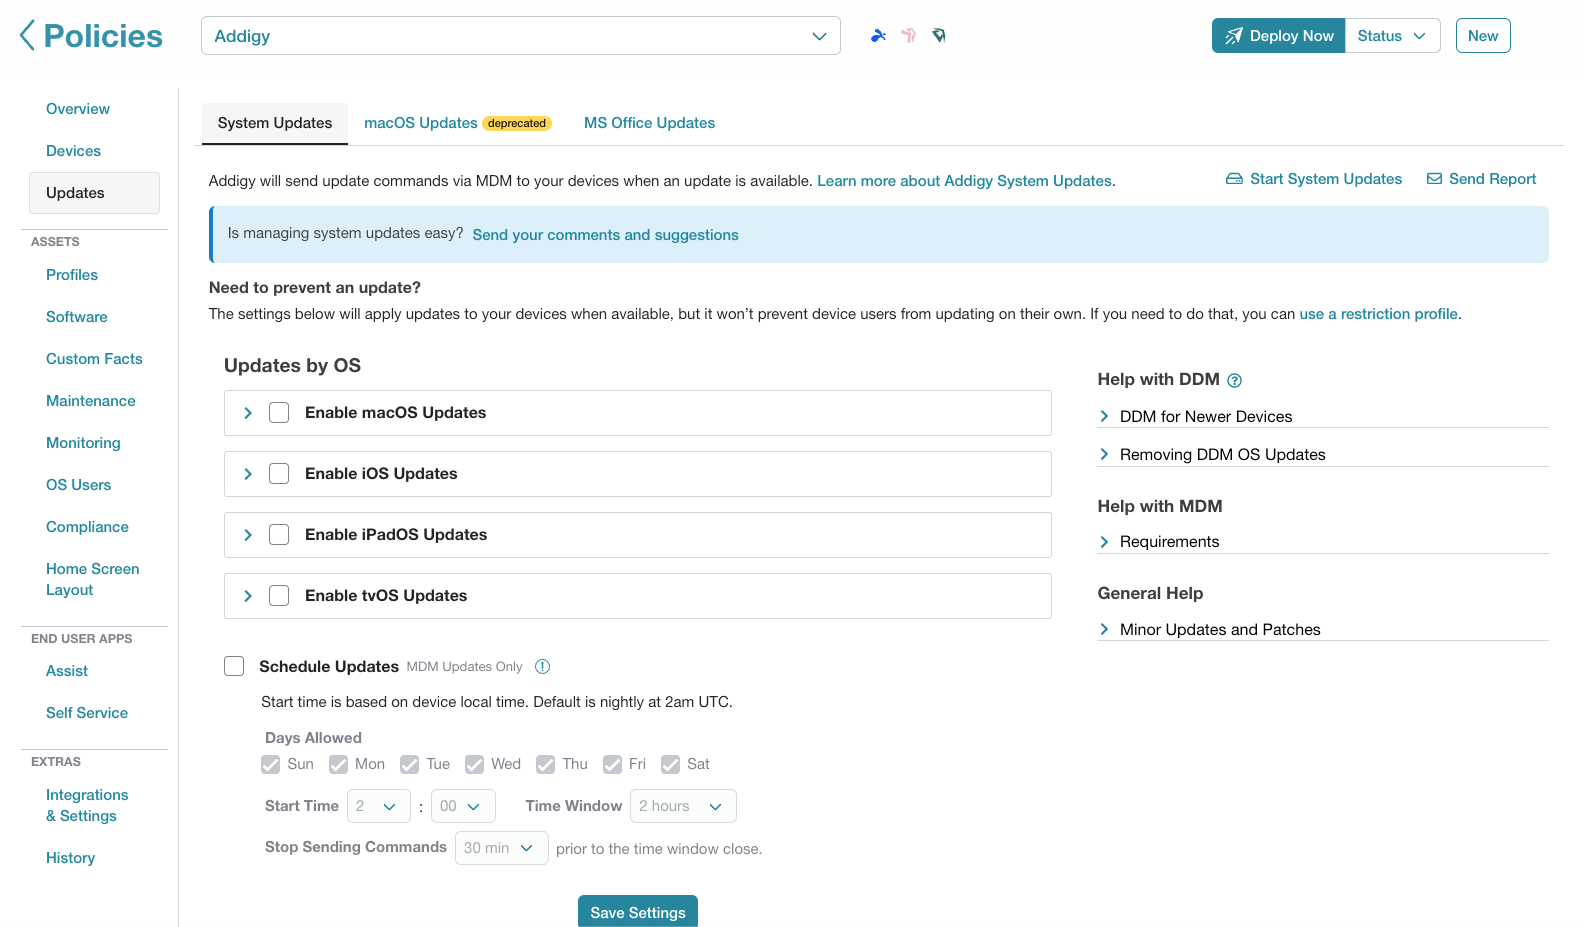Open Custom Facts in the sidebar
The image size is (1584, 927).
pyautogui.click(x=94, y=359)
